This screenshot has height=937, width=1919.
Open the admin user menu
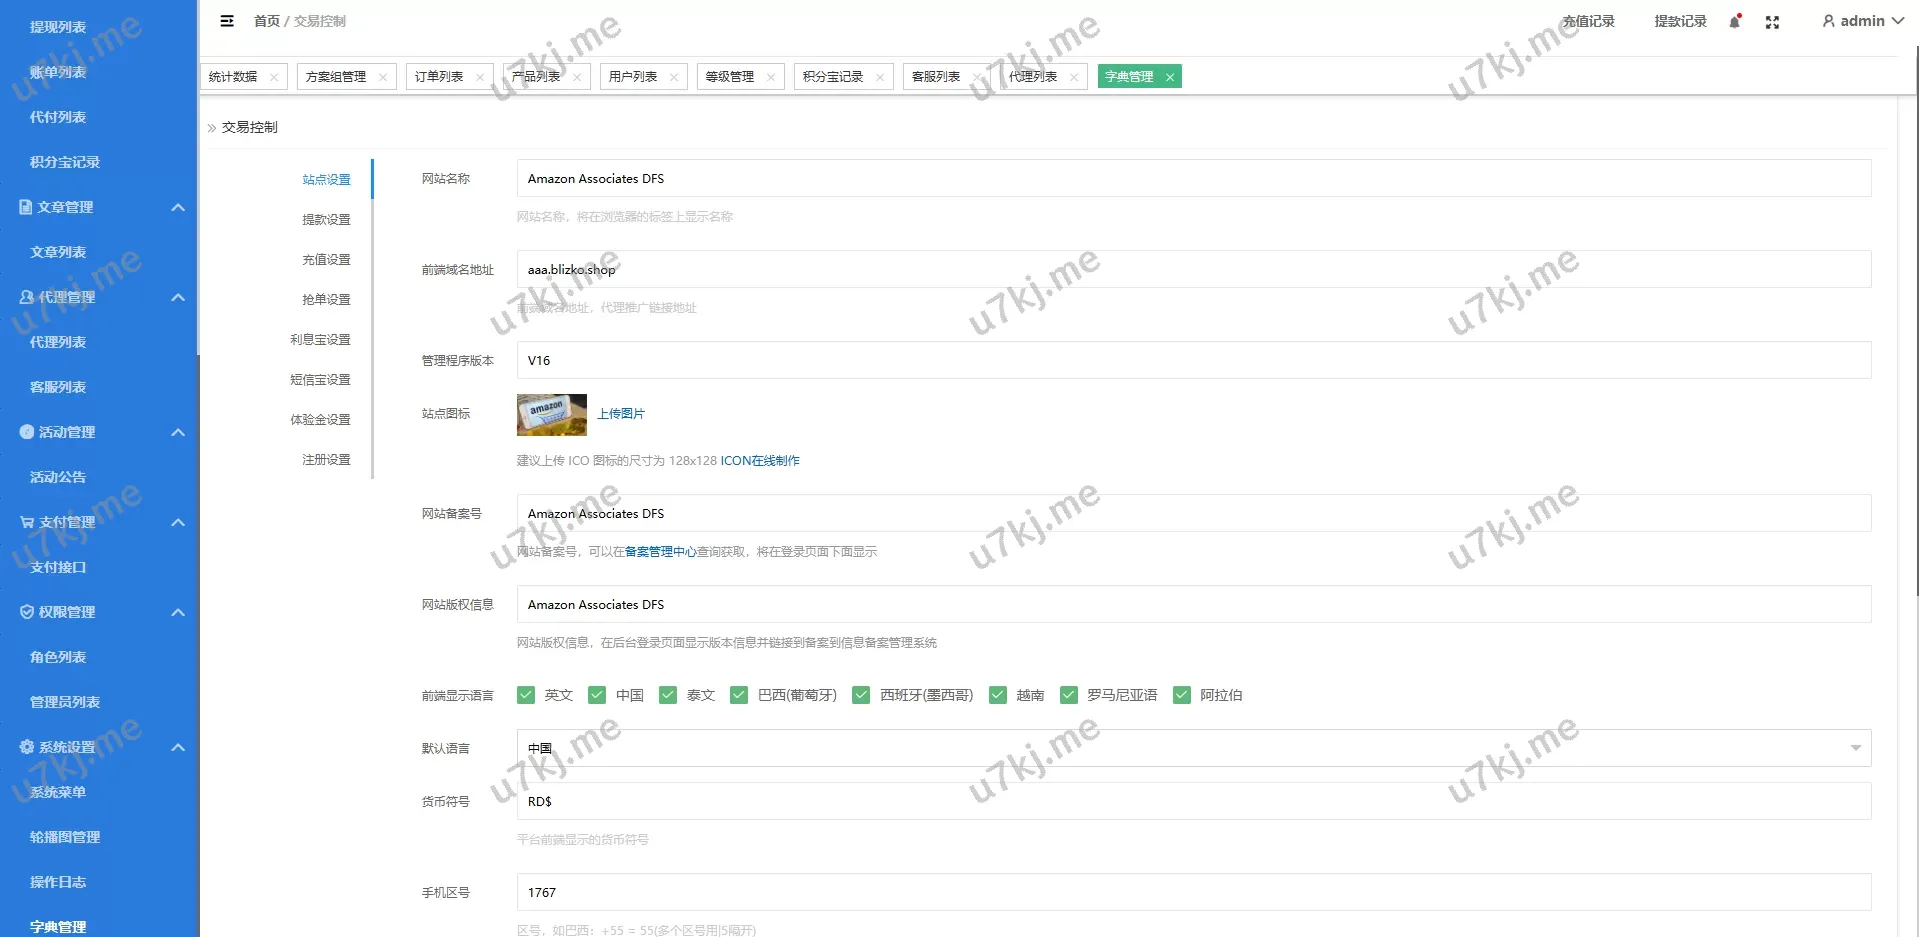click(1862, 21)
